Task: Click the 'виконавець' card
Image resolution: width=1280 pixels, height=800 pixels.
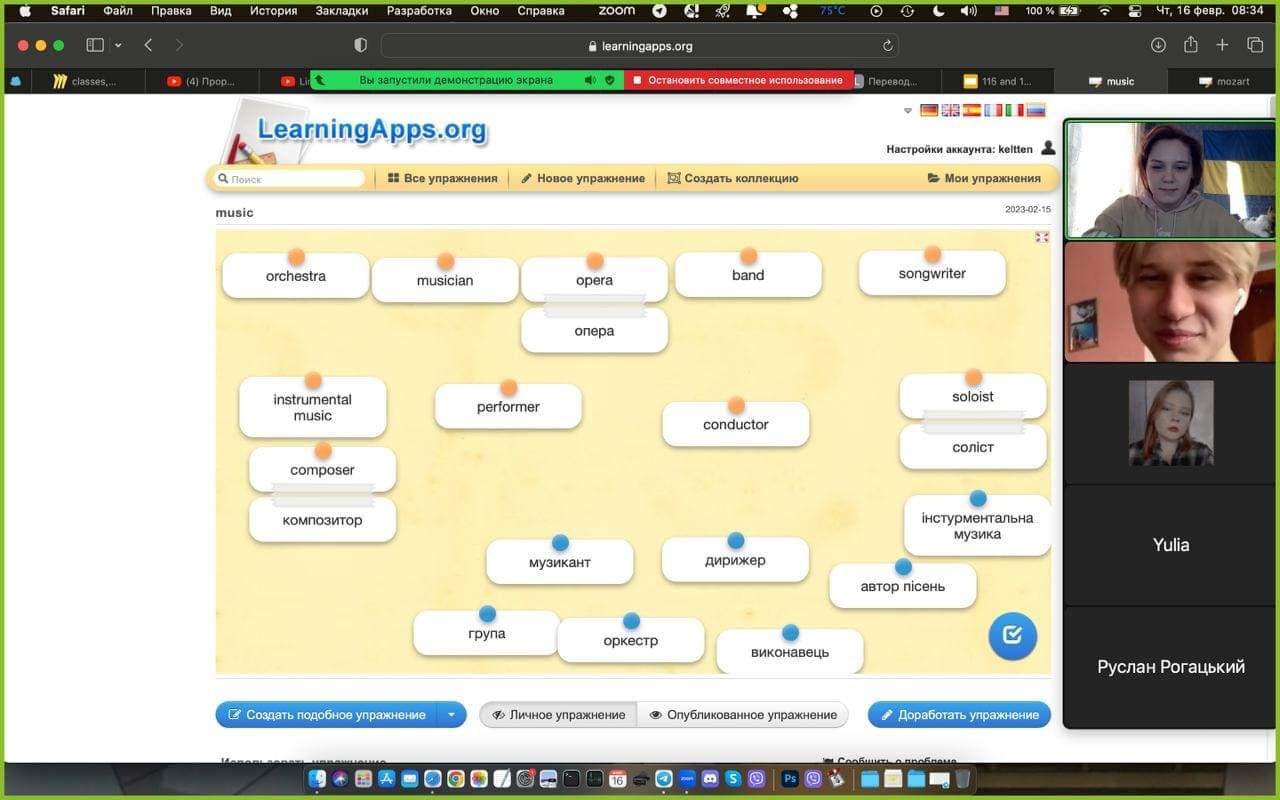Action: [x=790, y=652]
